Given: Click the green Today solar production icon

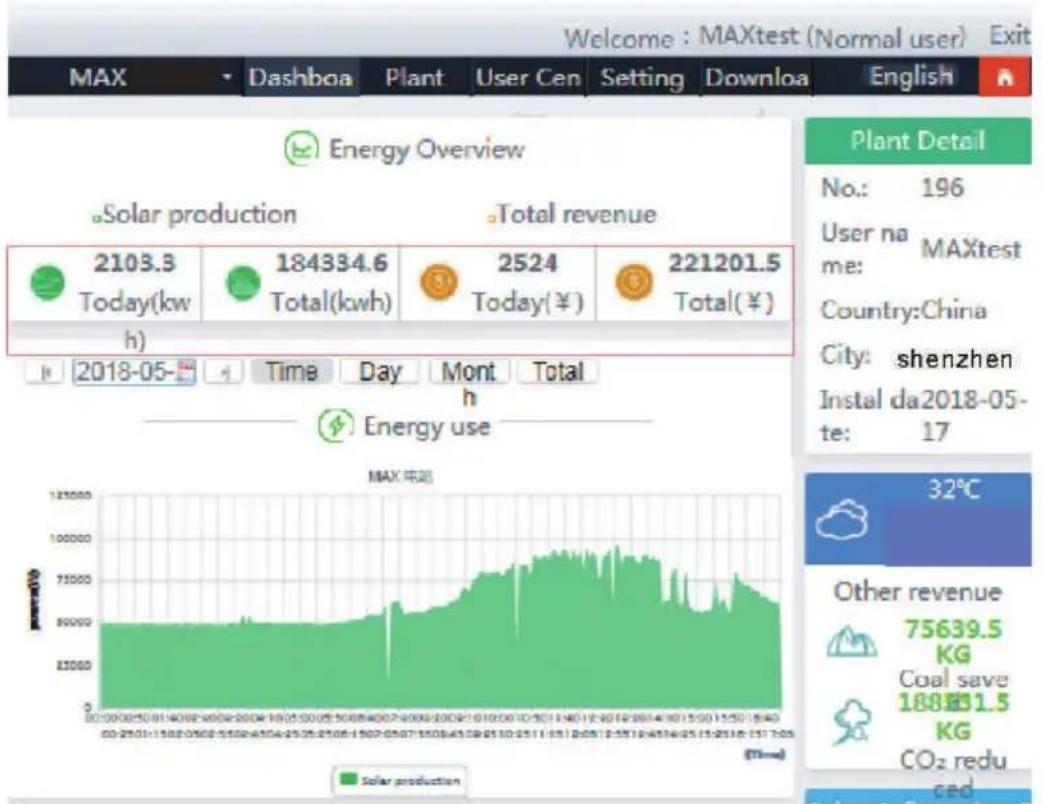Looking at the screenshot, I should click(x=47, y=283).
